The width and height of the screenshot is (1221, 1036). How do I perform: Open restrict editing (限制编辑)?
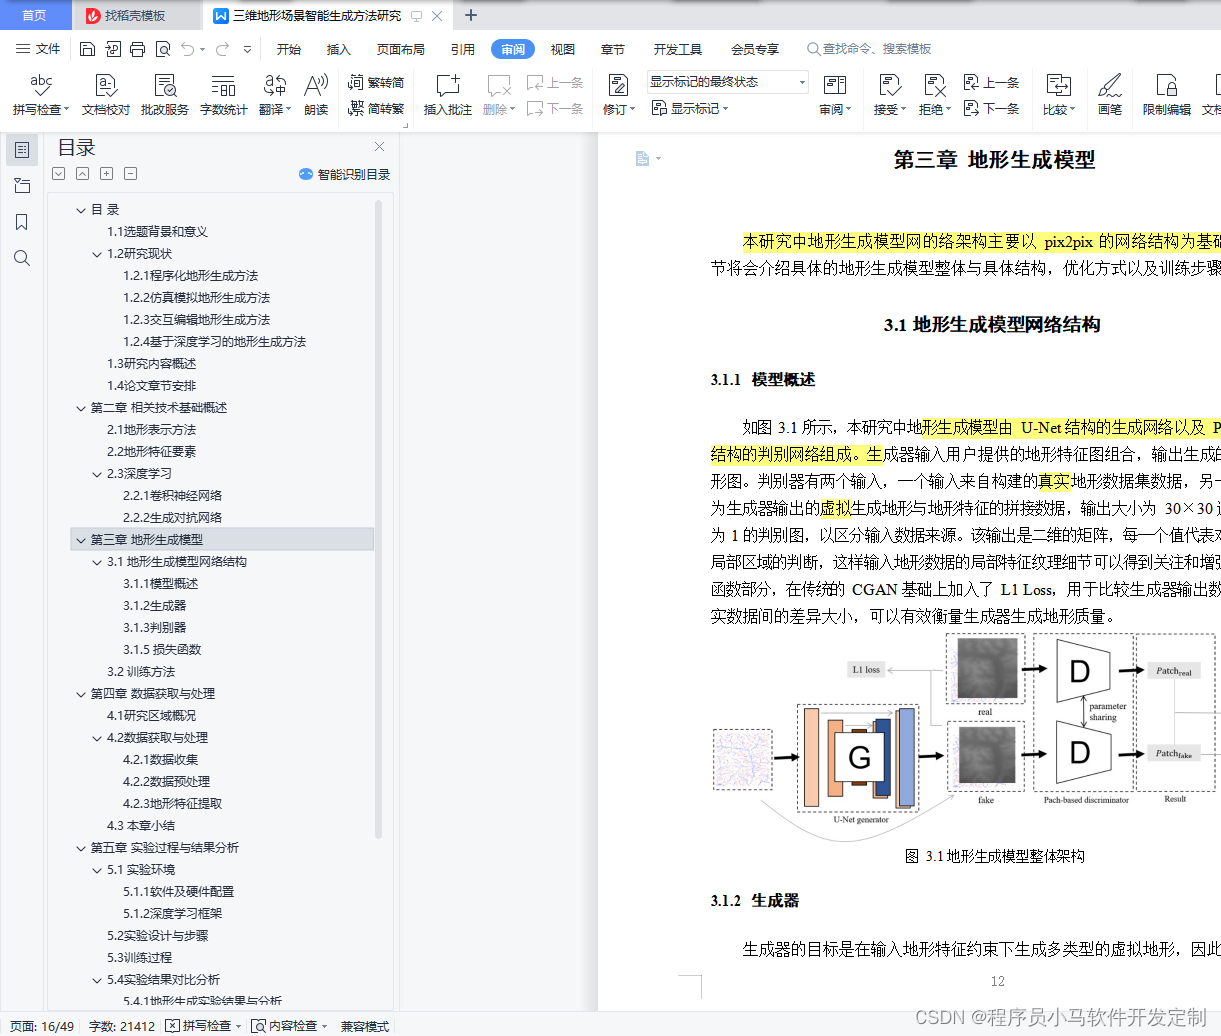[1166, 95]
